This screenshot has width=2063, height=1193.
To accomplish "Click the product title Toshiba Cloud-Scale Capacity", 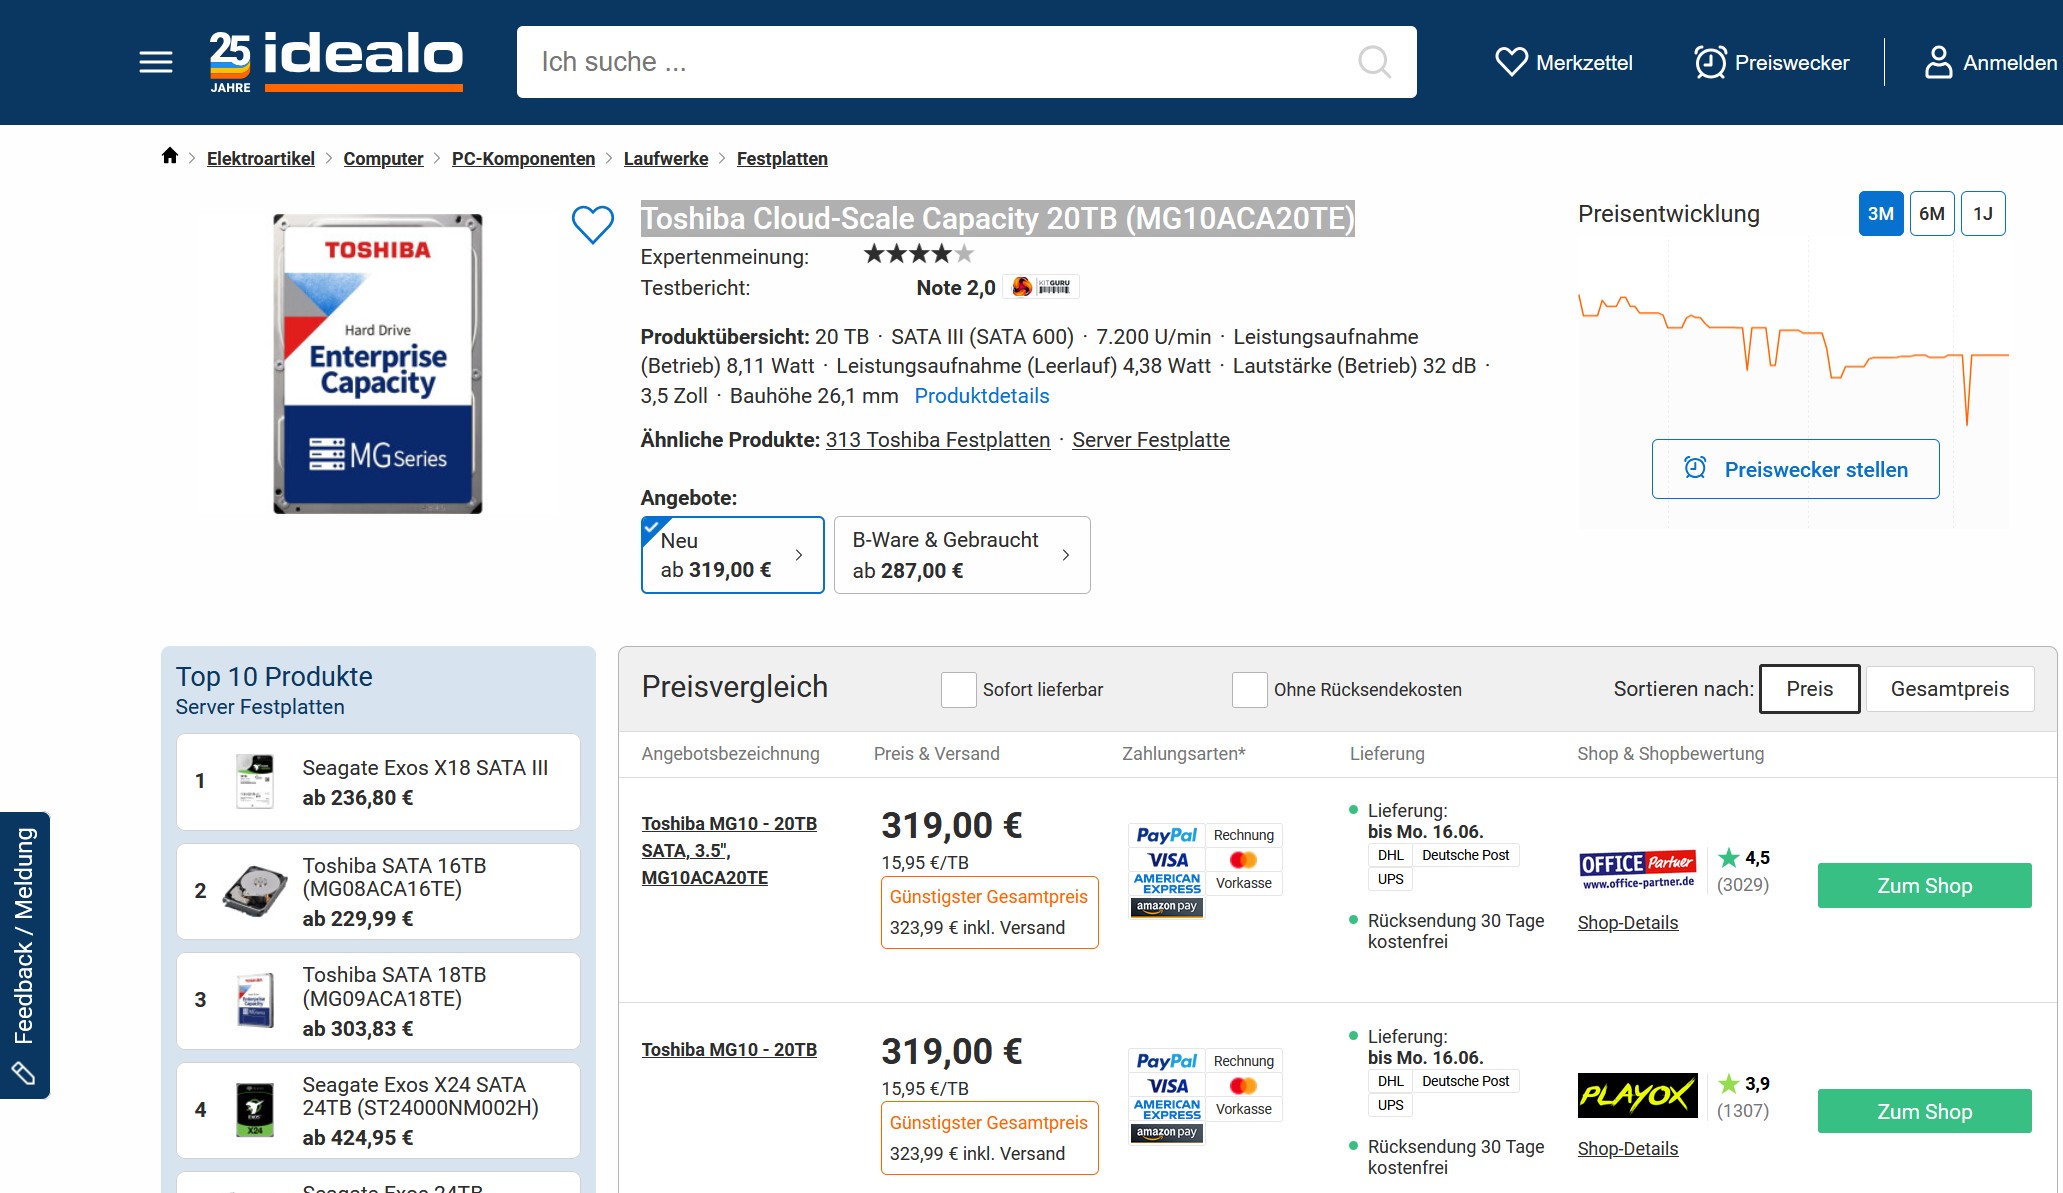I will [997, 218].
